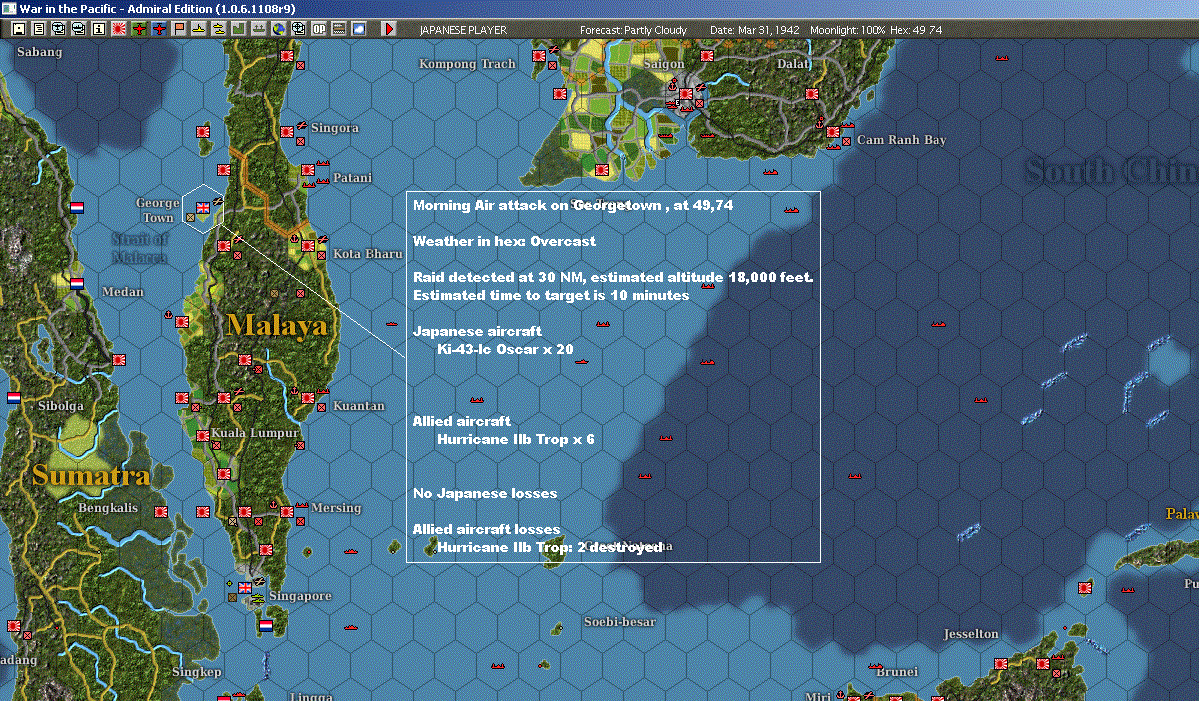Viewport: 1199px width, 701px height.
Task: Open the document list toolbar icon
Action: [39, 29]
